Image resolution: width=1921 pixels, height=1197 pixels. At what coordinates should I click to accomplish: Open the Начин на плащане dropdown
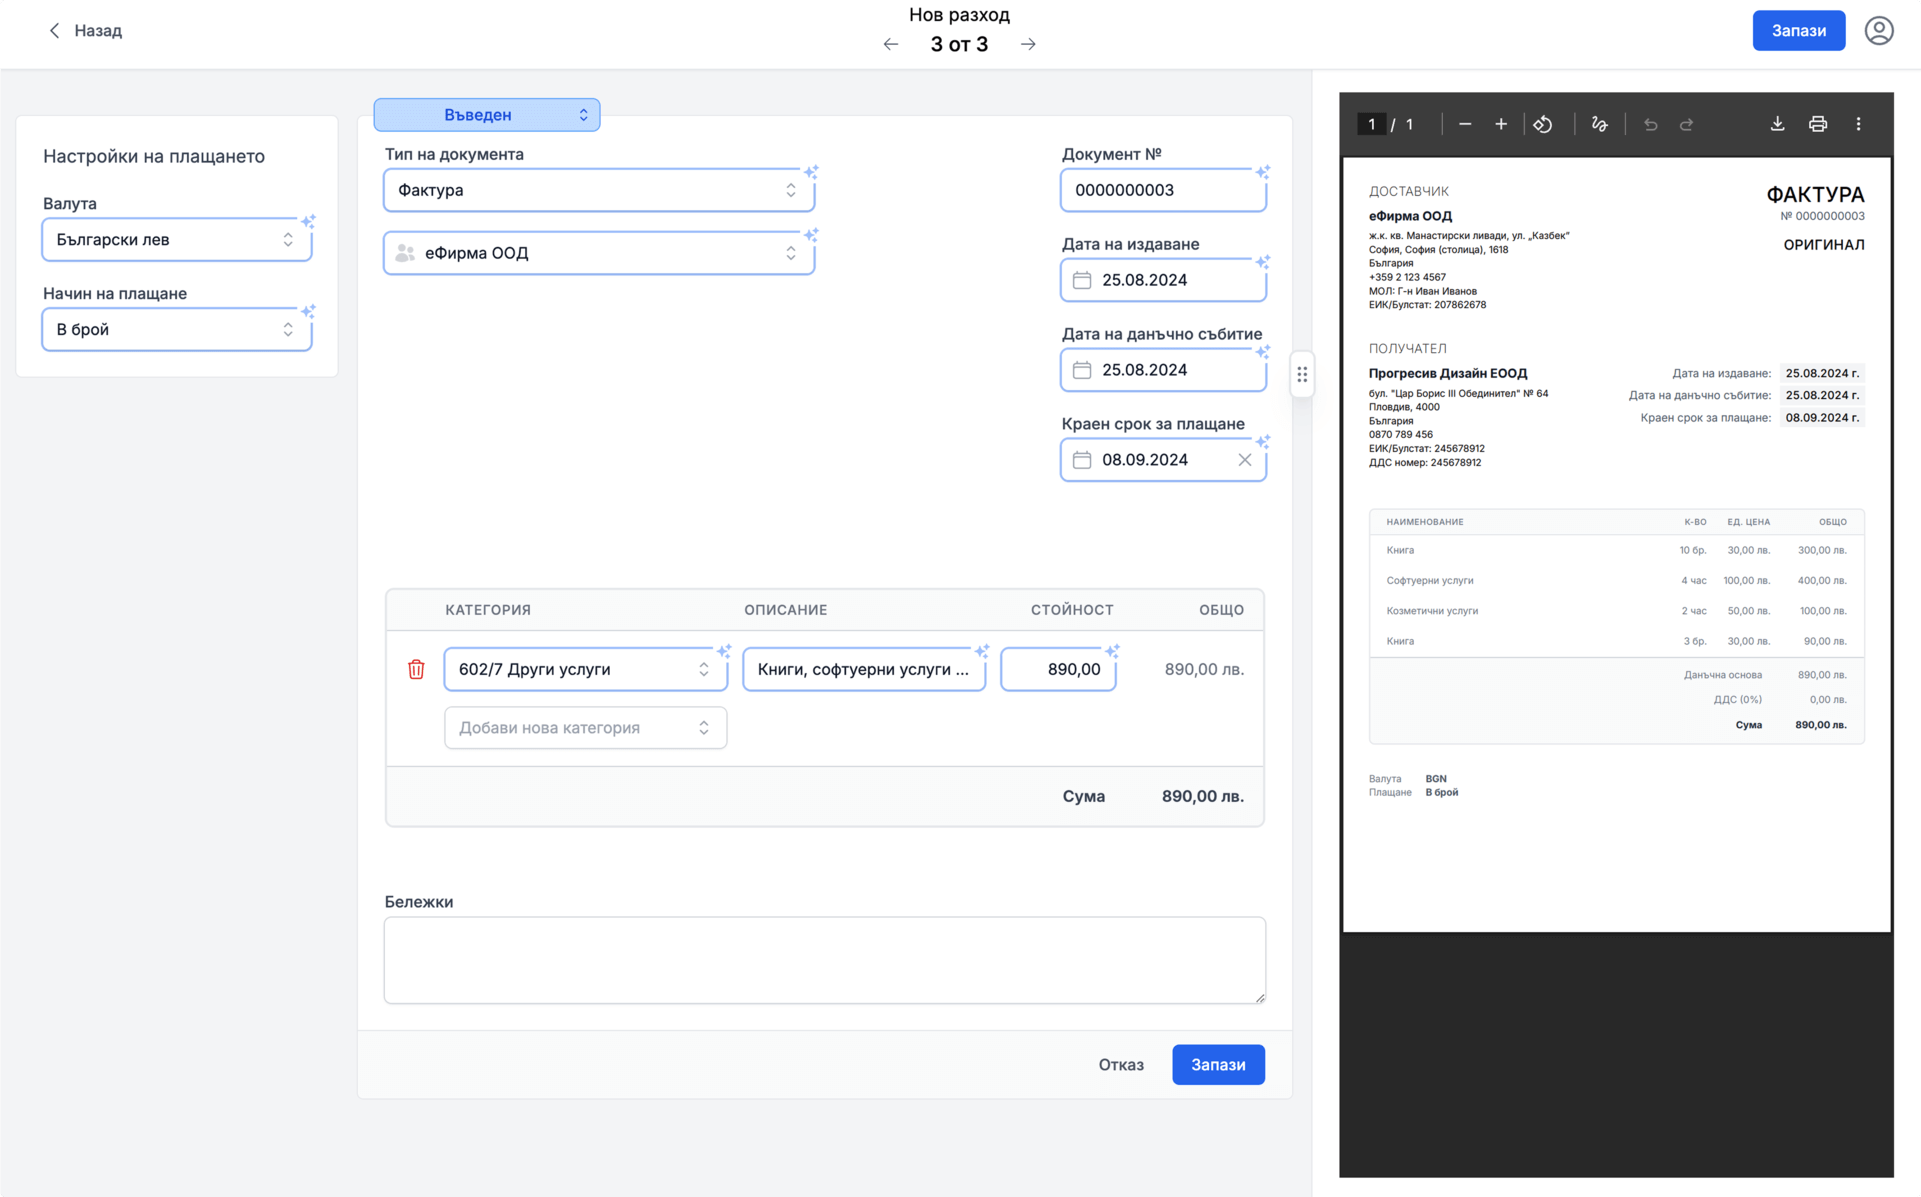[177, 330]
